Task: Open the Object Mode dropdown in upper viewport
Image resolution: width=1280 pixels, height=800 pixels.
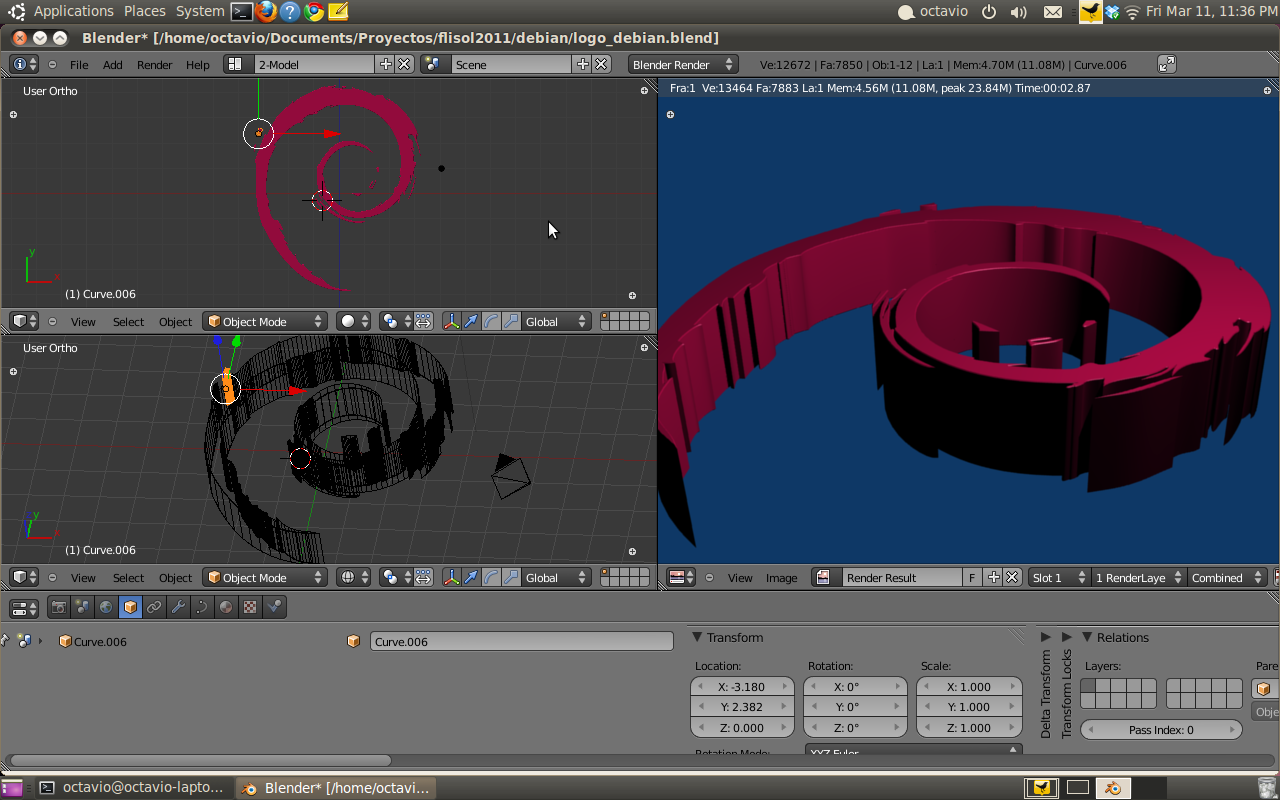Action: pos(265,322)
